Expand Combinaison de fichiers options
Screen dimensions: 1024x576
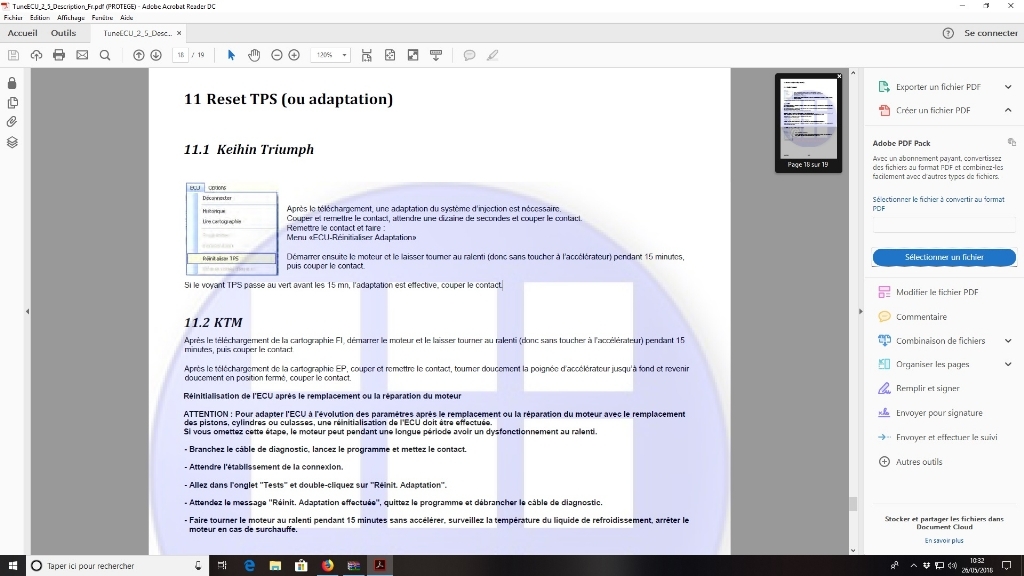coord(1008,341)
